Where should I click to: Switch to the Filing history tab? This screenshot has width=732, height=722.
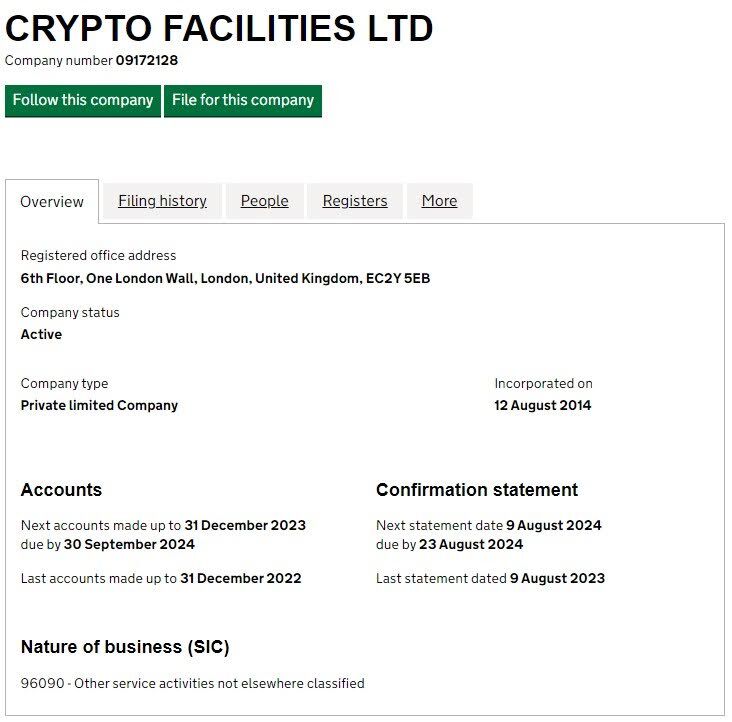tap(162, 201)
